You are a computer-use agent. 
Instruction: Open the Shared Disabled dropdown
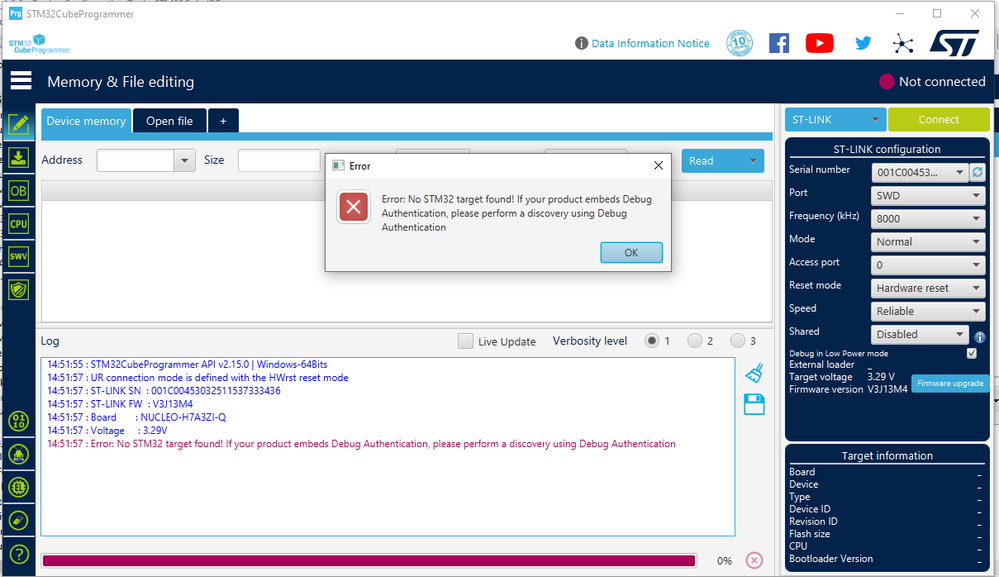click(919, 334)
